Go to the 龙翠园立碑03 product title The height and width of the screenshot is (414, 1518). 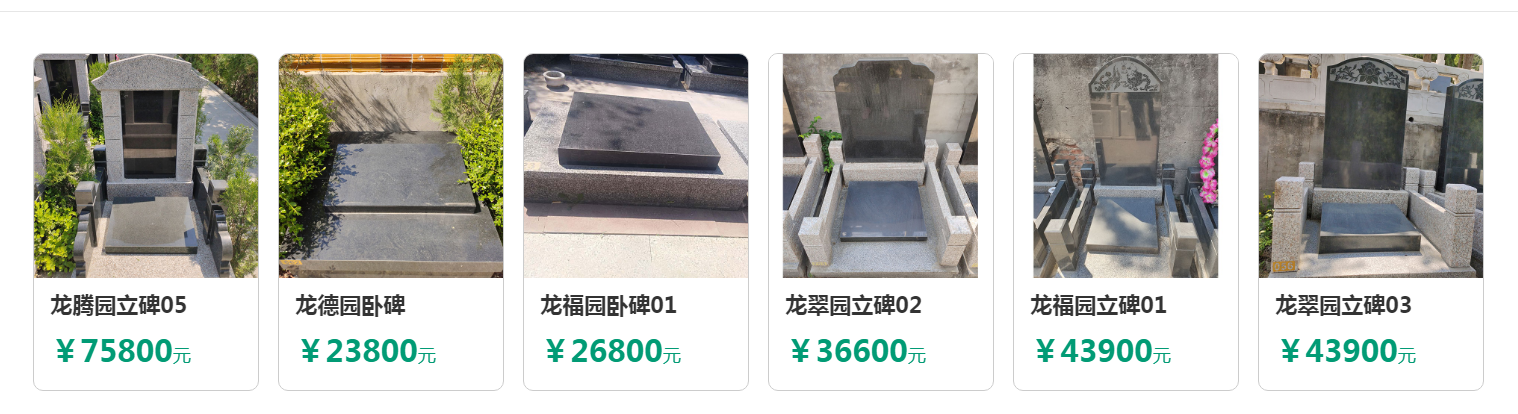[x=1344, y=305]
